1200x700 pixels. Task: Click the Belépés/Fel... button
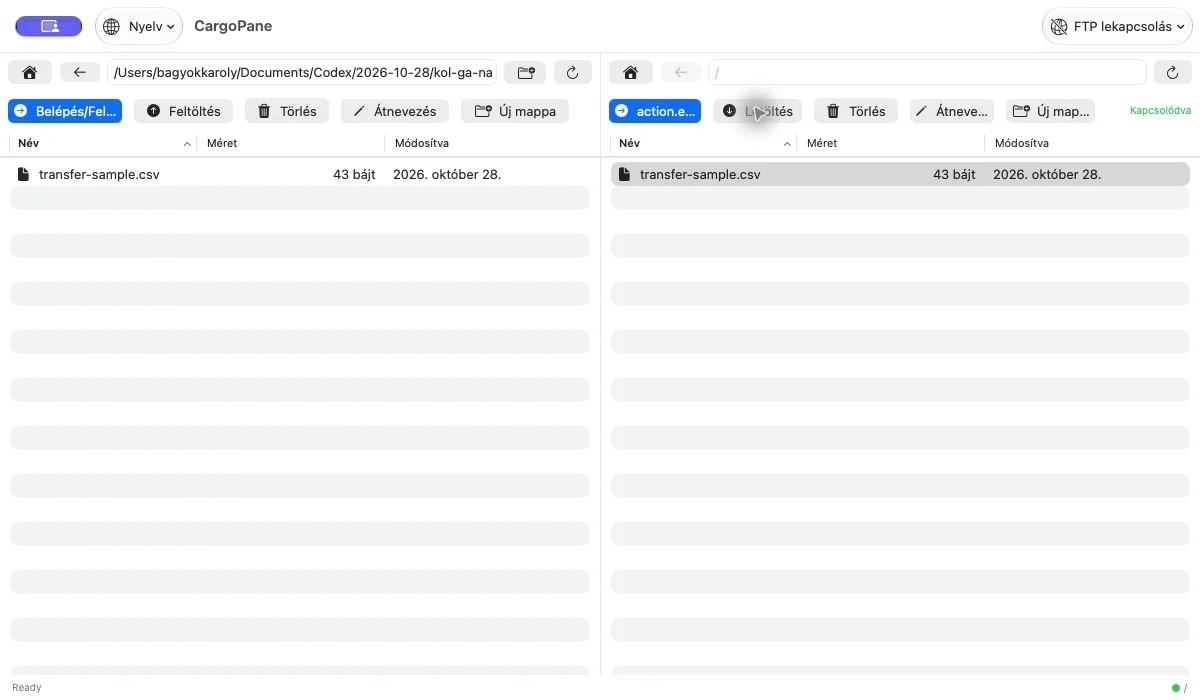65,111
